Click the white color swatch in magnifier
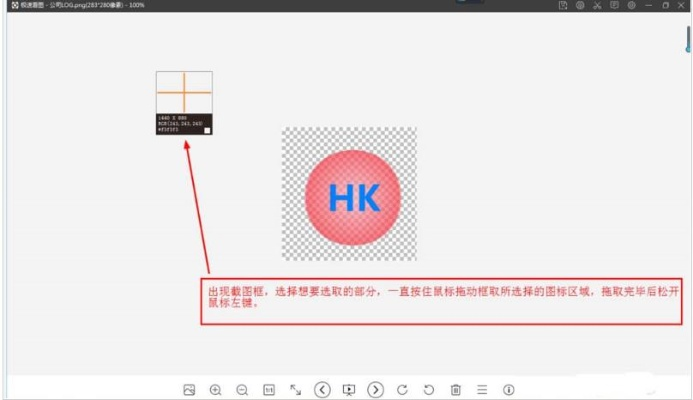 pyautogui.click(x=207, y=130)
